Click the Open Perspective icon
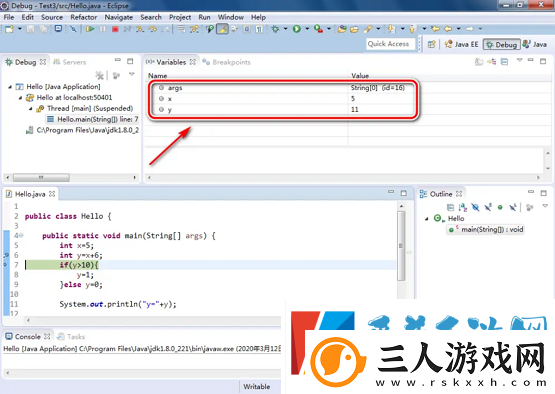This screenshot has width=555, height=394. (x=431, y=44)
